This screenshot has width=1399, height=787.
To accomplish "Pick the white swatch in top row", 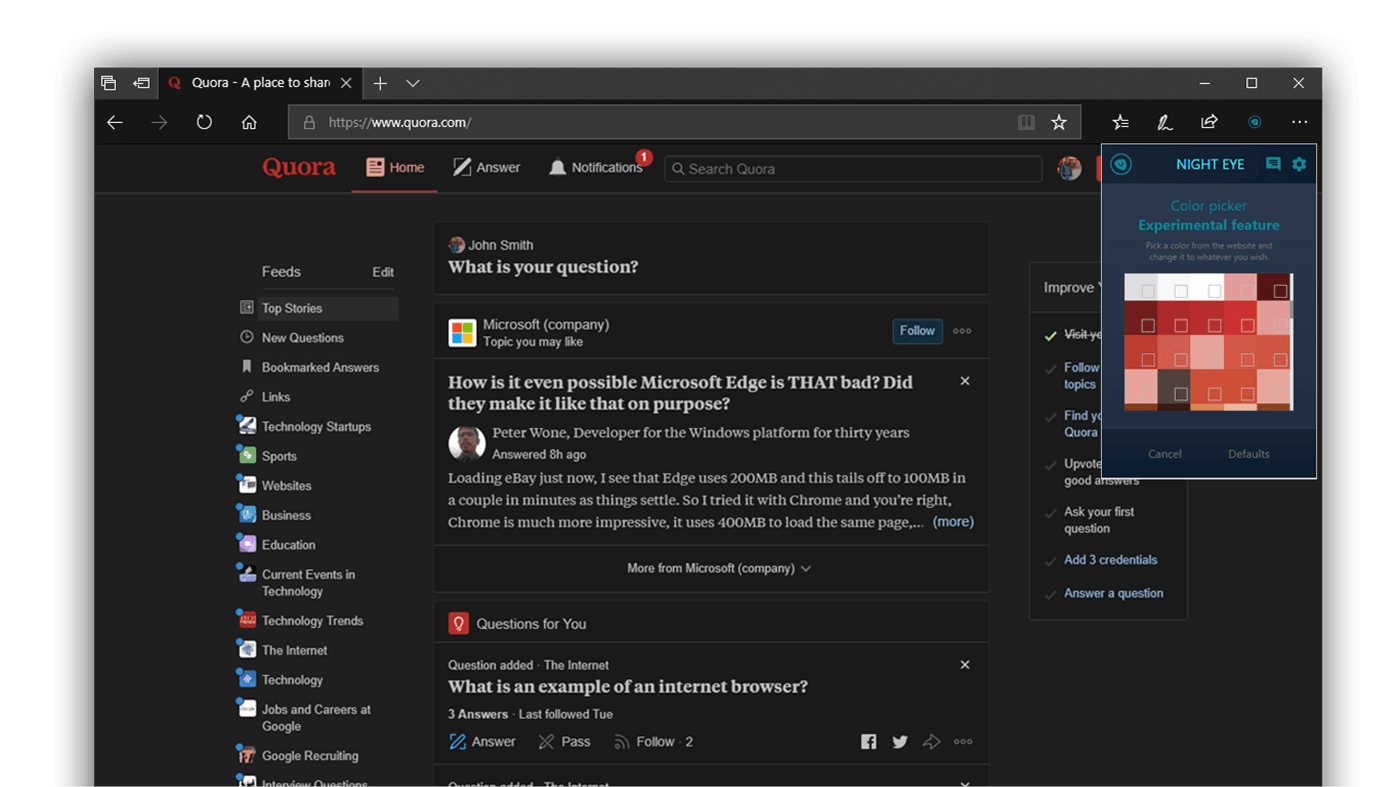I will point(1181,290).
